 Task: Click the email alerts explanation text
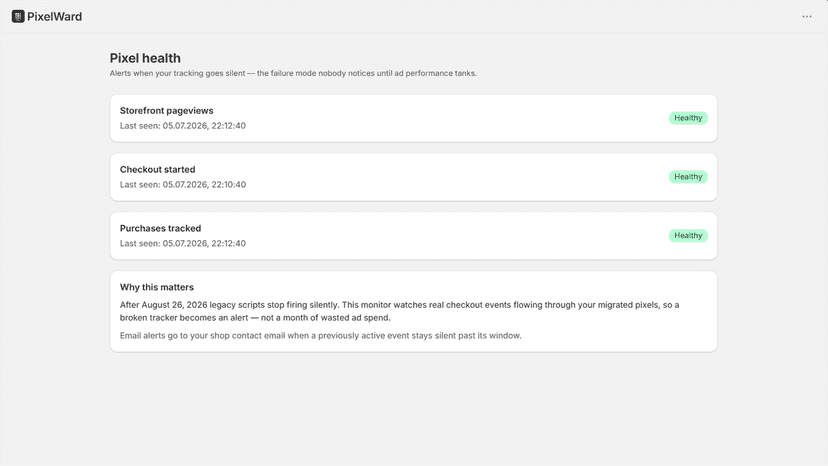[321, 335]
